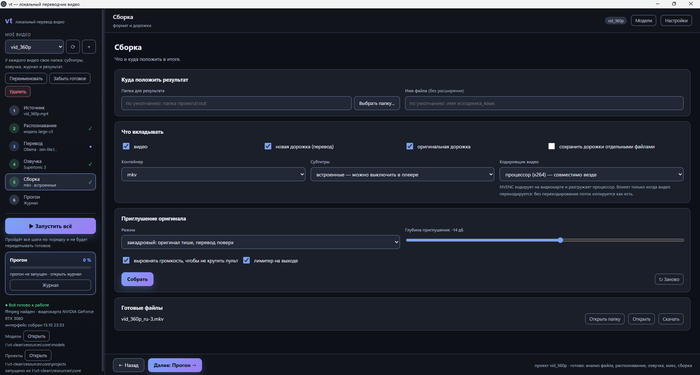Click the Назад button
This screenshot has height=375, width=700.
(x=129, y=365)
